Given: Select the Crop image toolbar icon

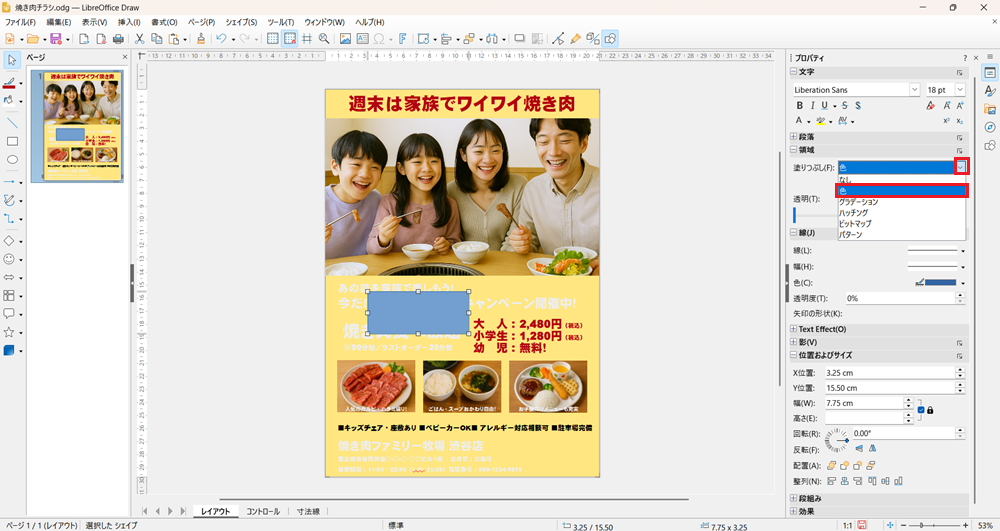Looking at the screenshot, I should tap(537, 38).
